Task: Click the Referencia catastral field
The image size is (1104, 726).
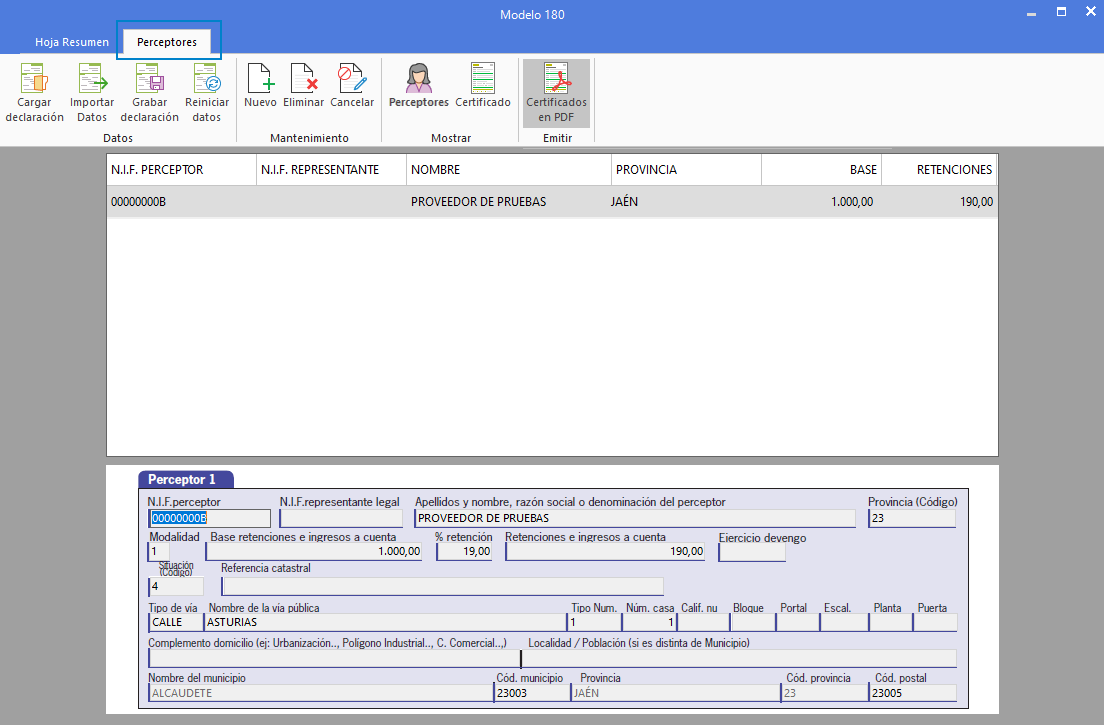Action: coord(442,586)
